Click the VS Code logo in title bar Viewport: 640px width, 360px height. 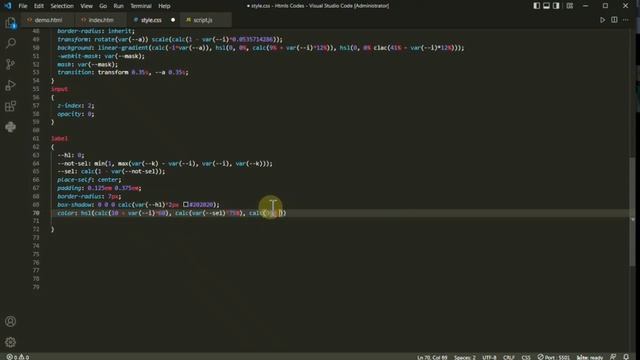coord(8,6)
